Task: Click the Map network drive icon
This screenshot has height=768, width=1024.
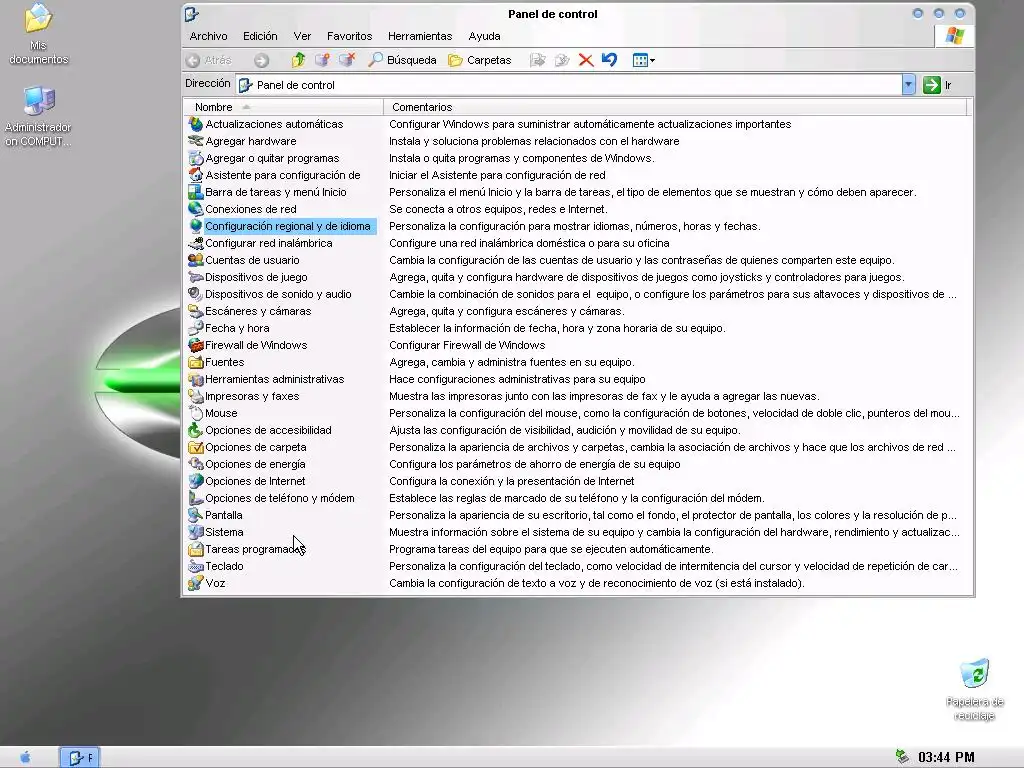Action: [322, 60]
